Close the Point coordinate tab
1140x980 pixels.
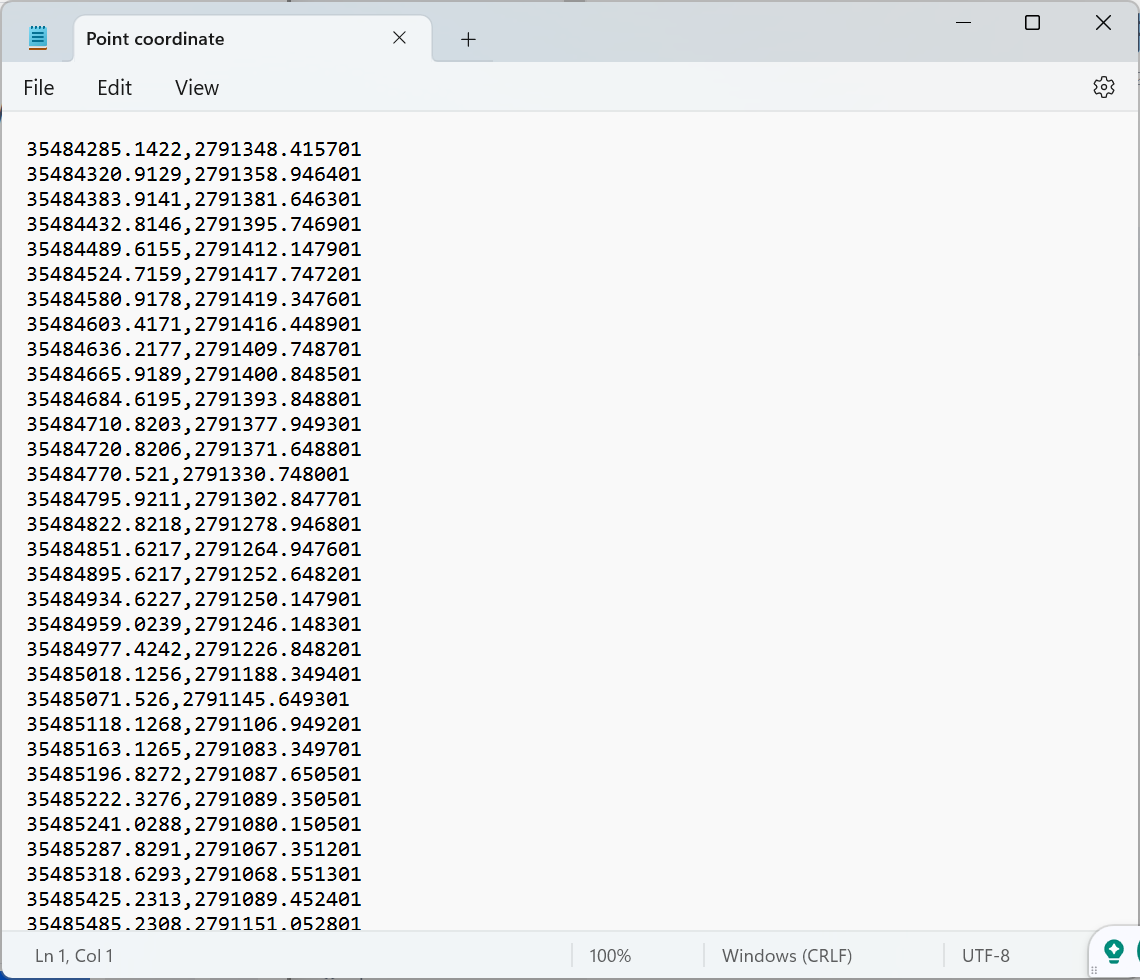tap(399, 38)
